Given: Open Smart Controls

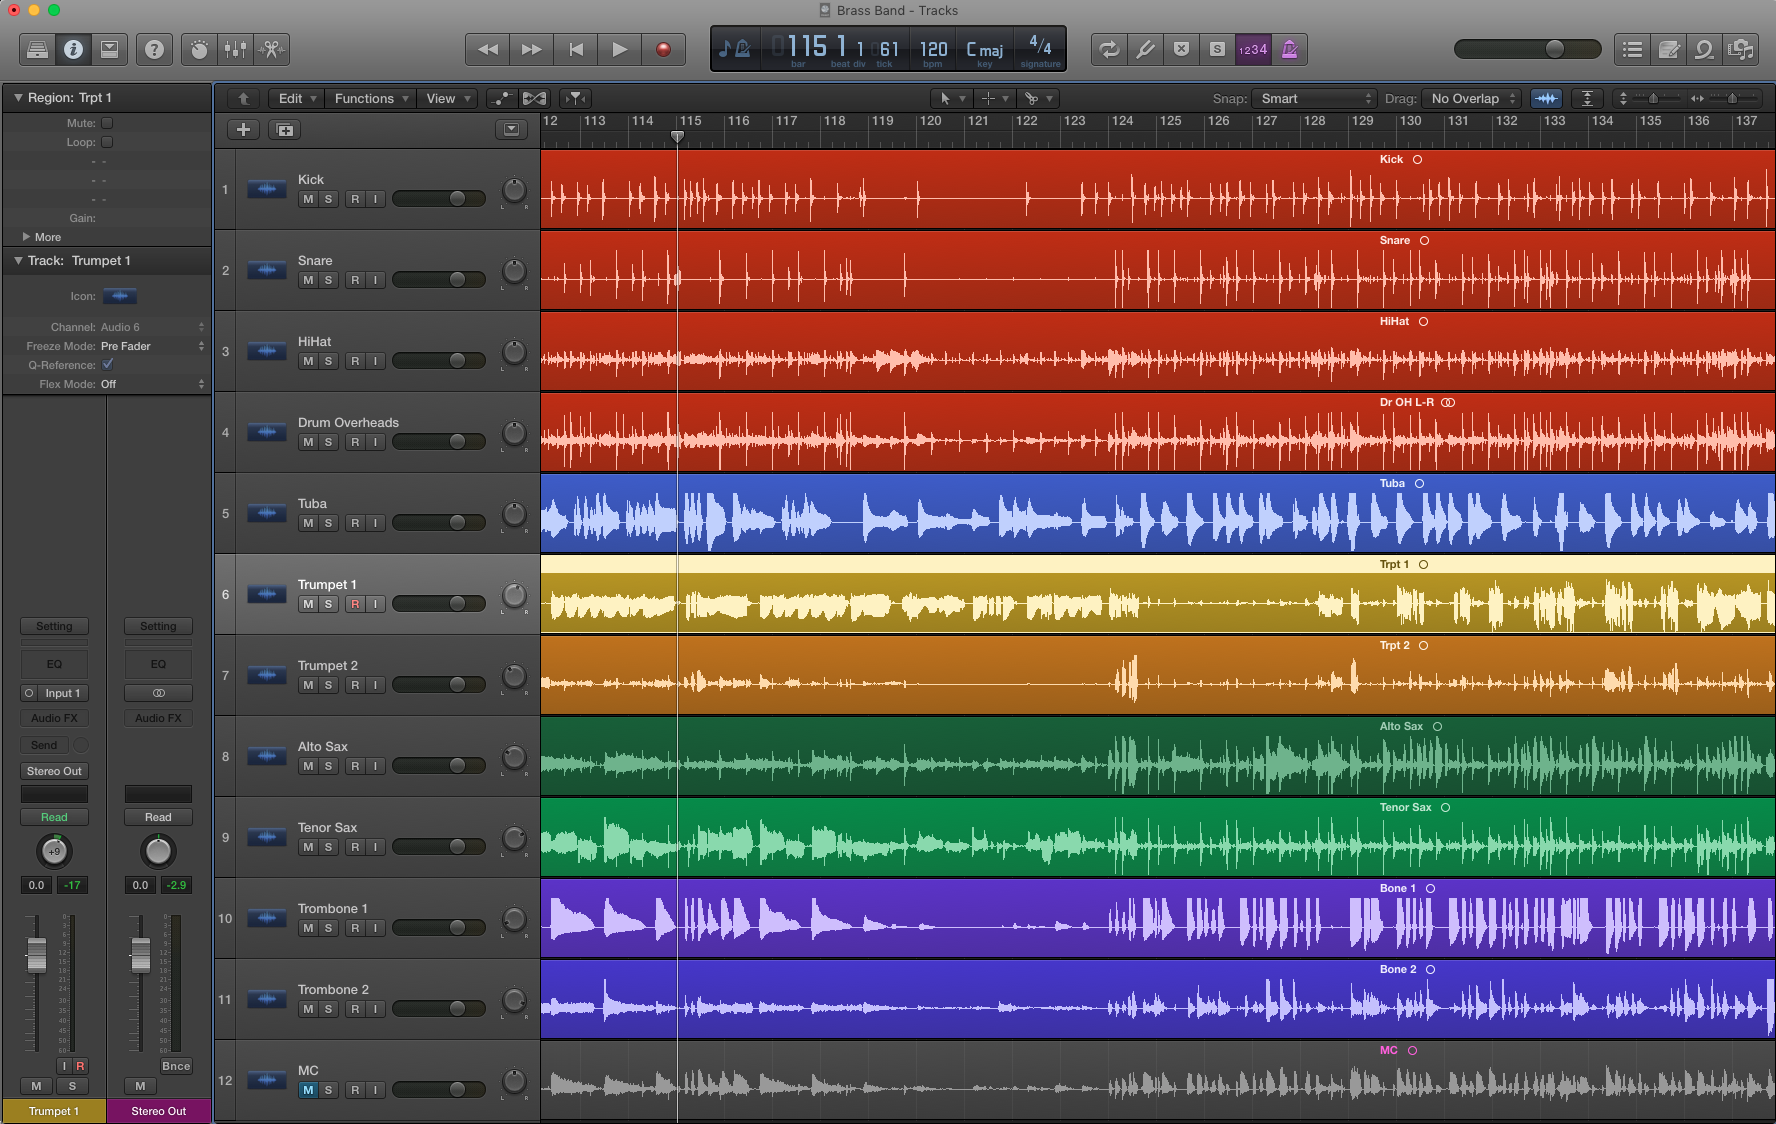Looking at the screenshot, I should pos(199,49).
